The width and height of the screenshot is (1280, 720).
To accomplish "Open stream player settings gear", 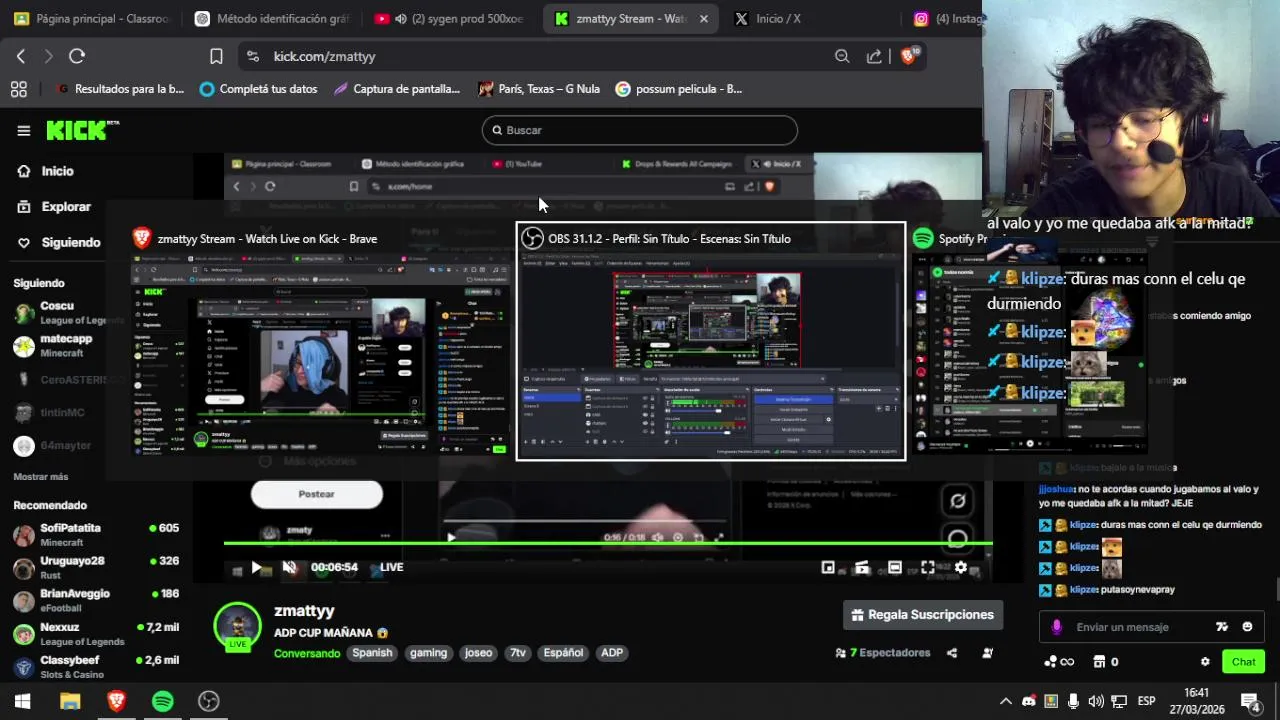I will 961,567.
